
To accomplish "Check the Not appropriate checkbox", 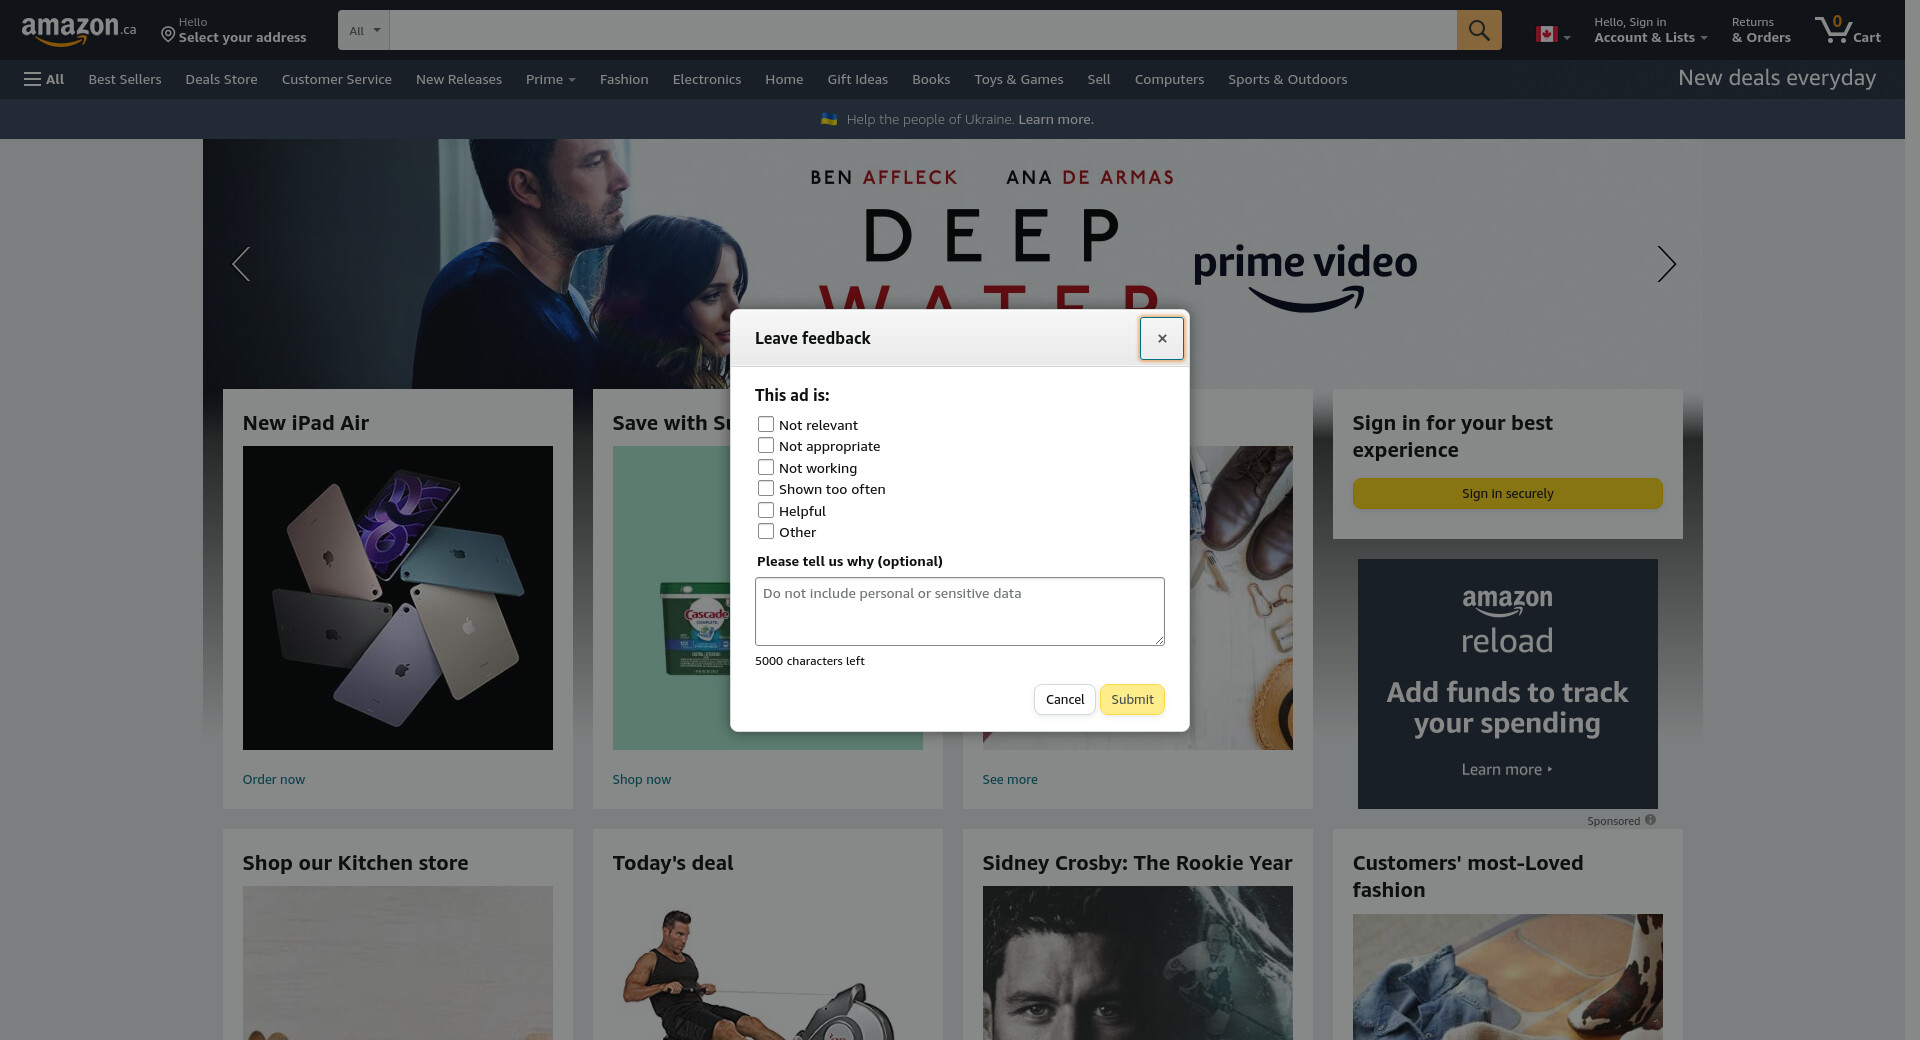I will click(x=766, y=446).
